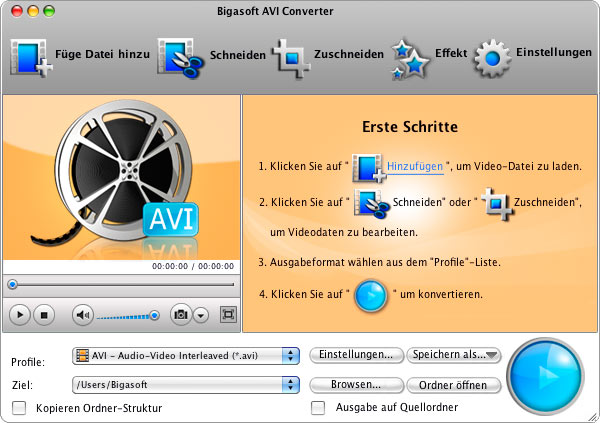
Task: Select the Zuschneiden crop tool icon
Action: click(291, 58)
